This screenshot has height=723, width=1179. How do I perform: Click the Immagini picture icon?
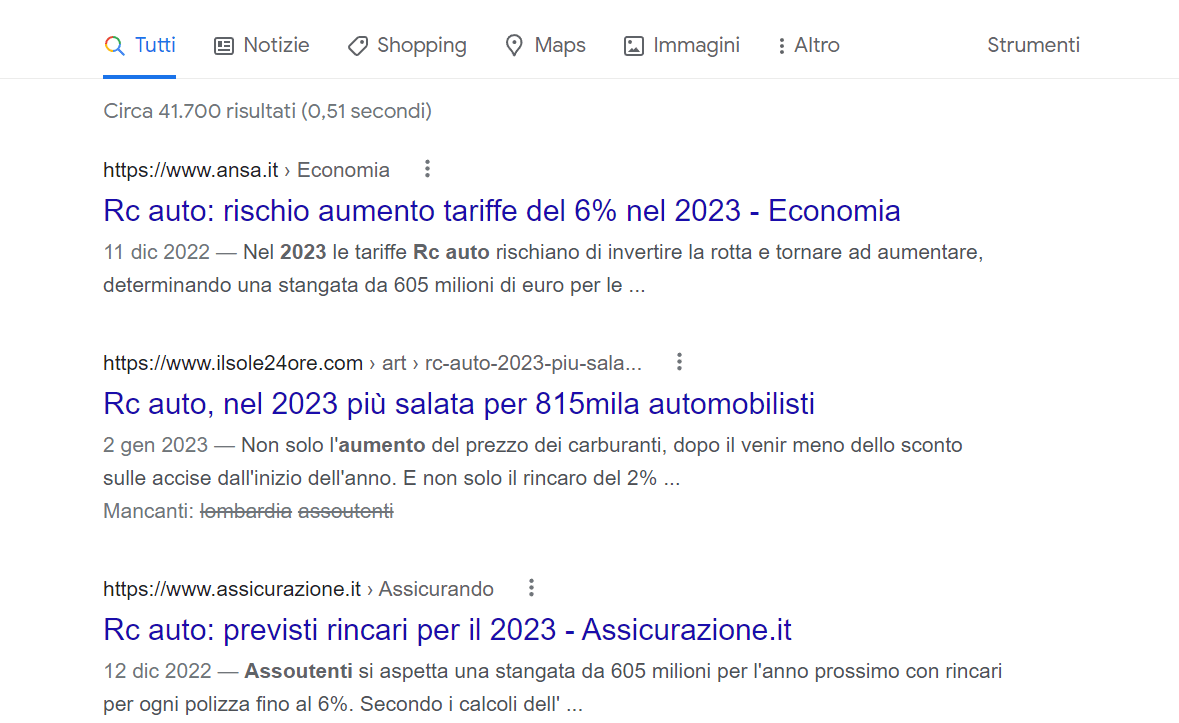click(x=633, y=46)
